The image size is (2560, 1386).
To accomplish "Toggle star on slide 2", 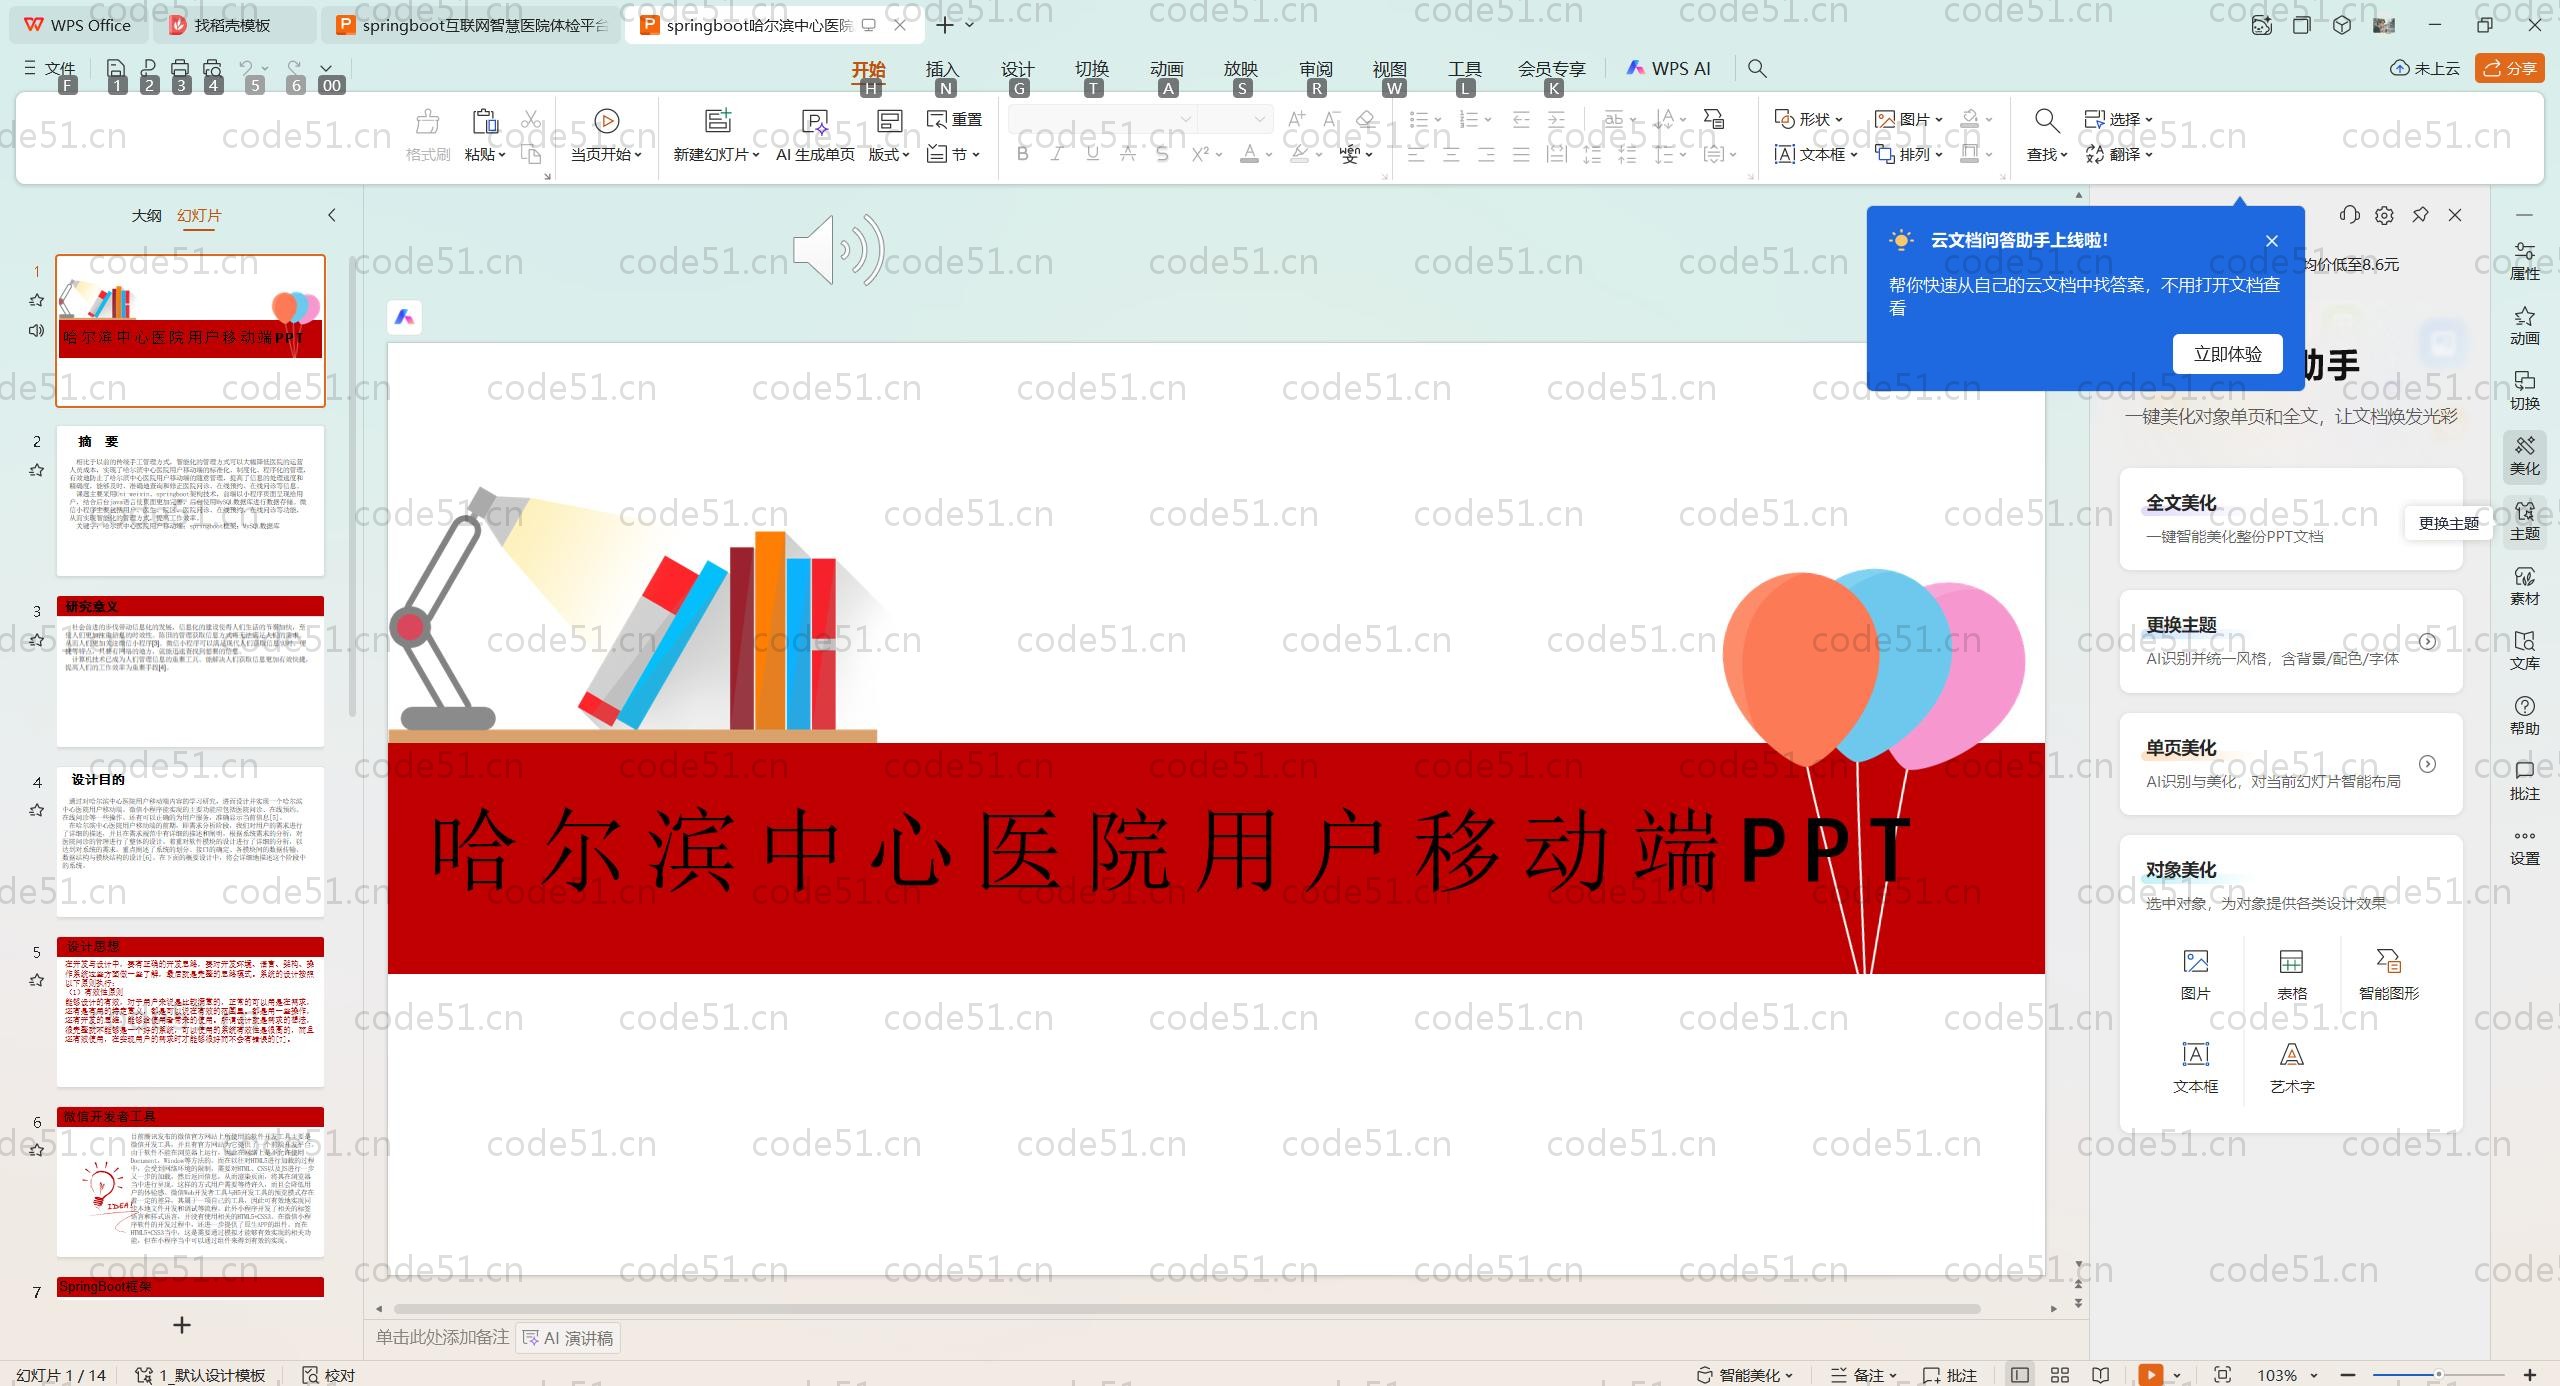I will [37, 470].
